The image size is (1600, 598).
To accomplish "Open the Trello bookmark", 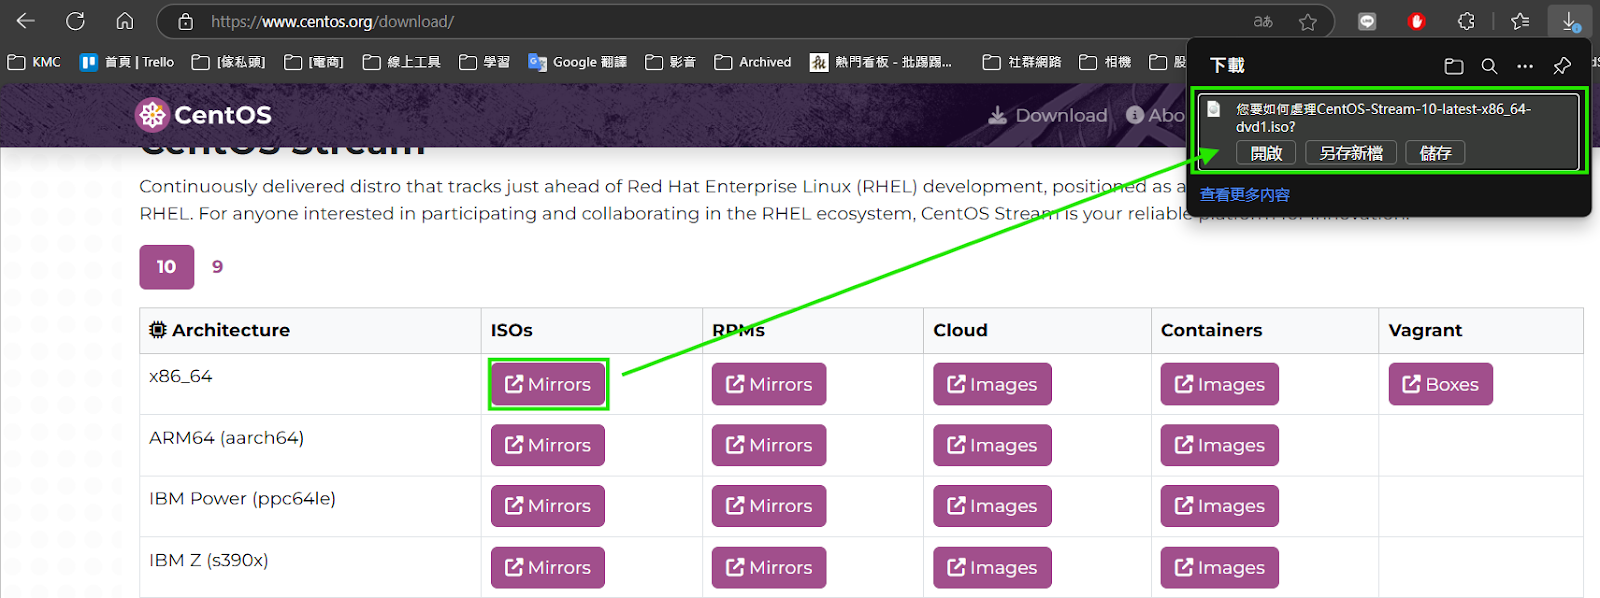I will point(127,62).
